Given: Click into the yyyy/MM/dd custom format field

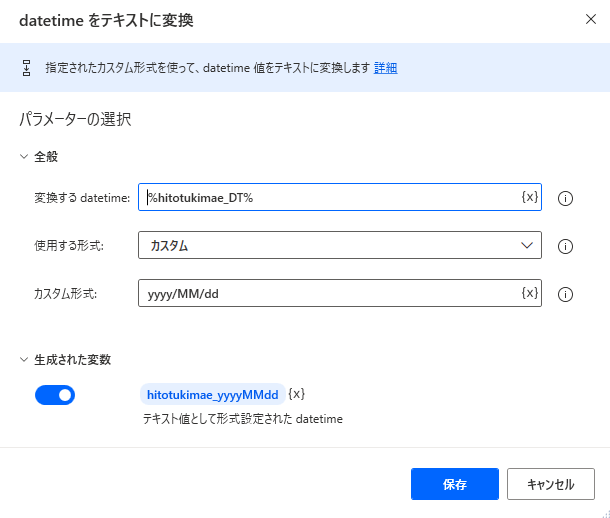Looking at the screenshot, I should (330, 293).
